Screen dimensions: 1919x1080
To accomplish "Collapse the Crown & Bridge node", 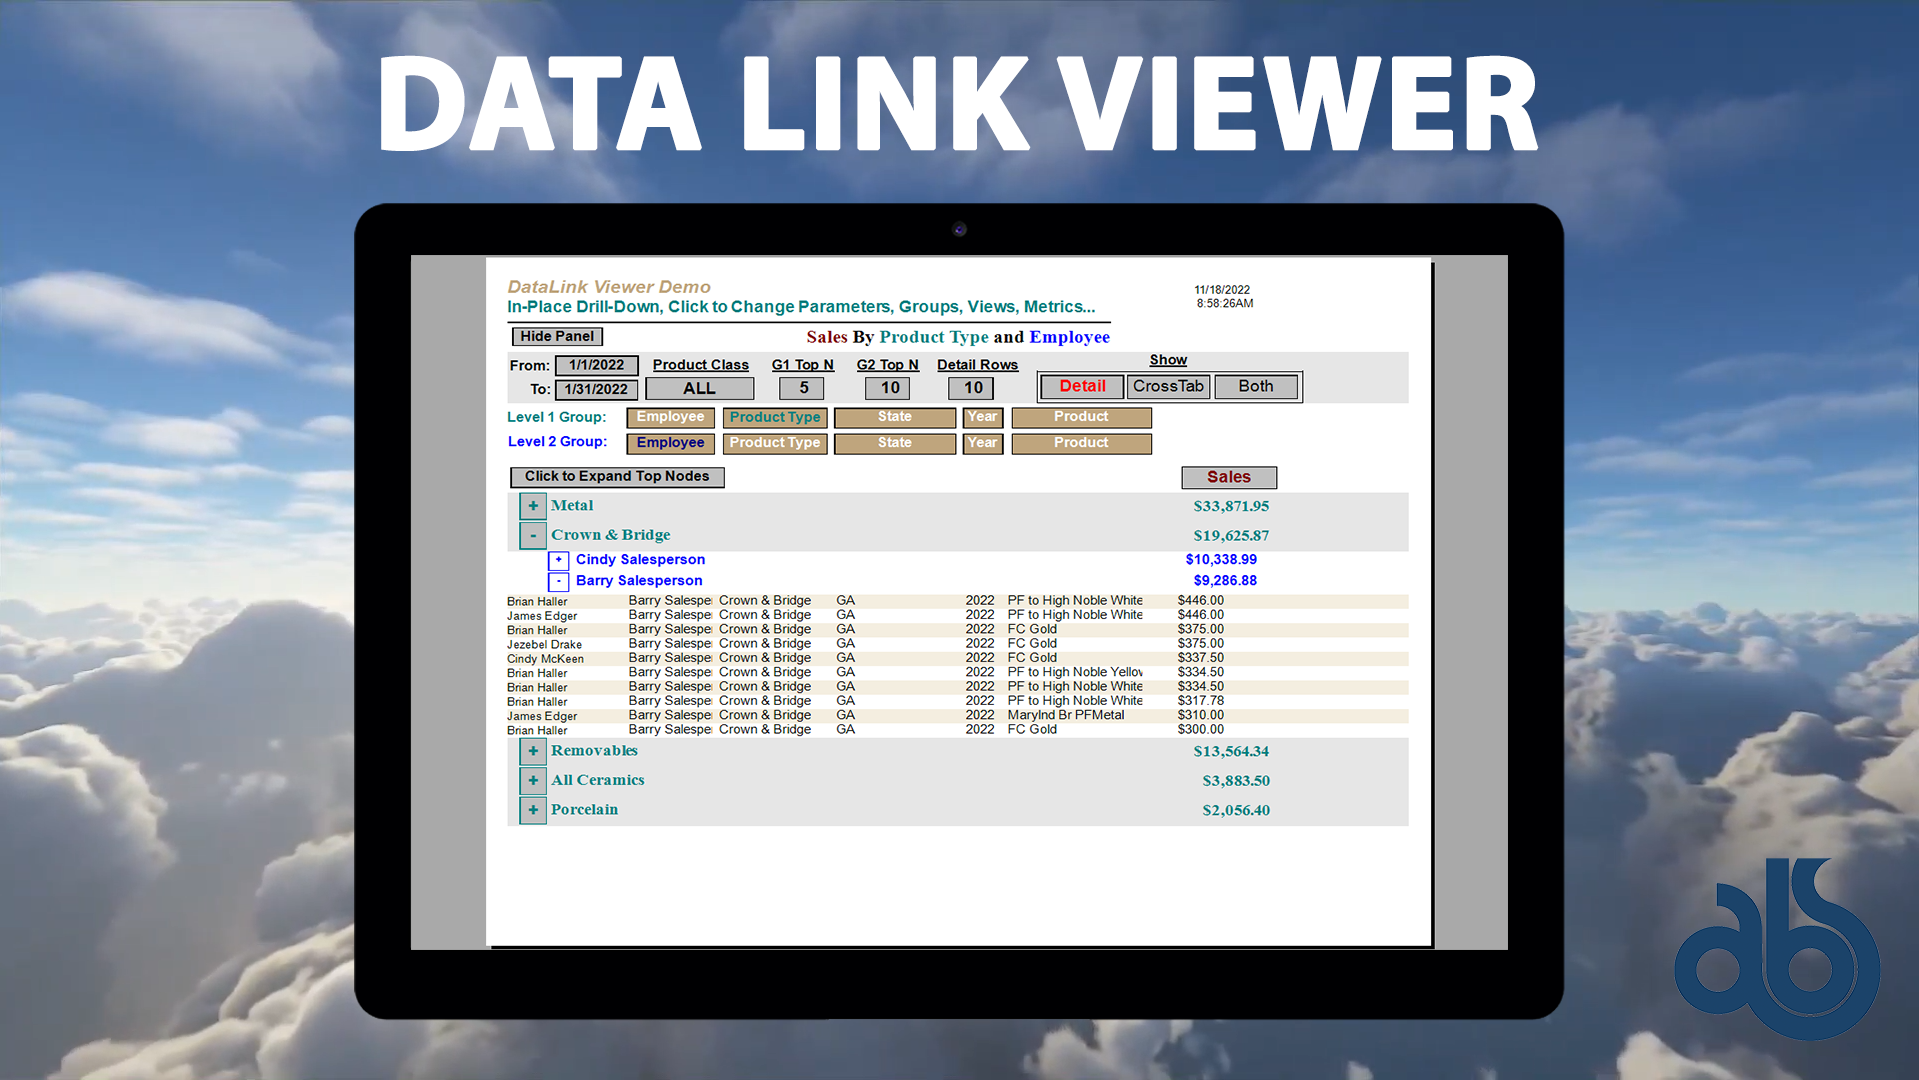I will (533, 536).
